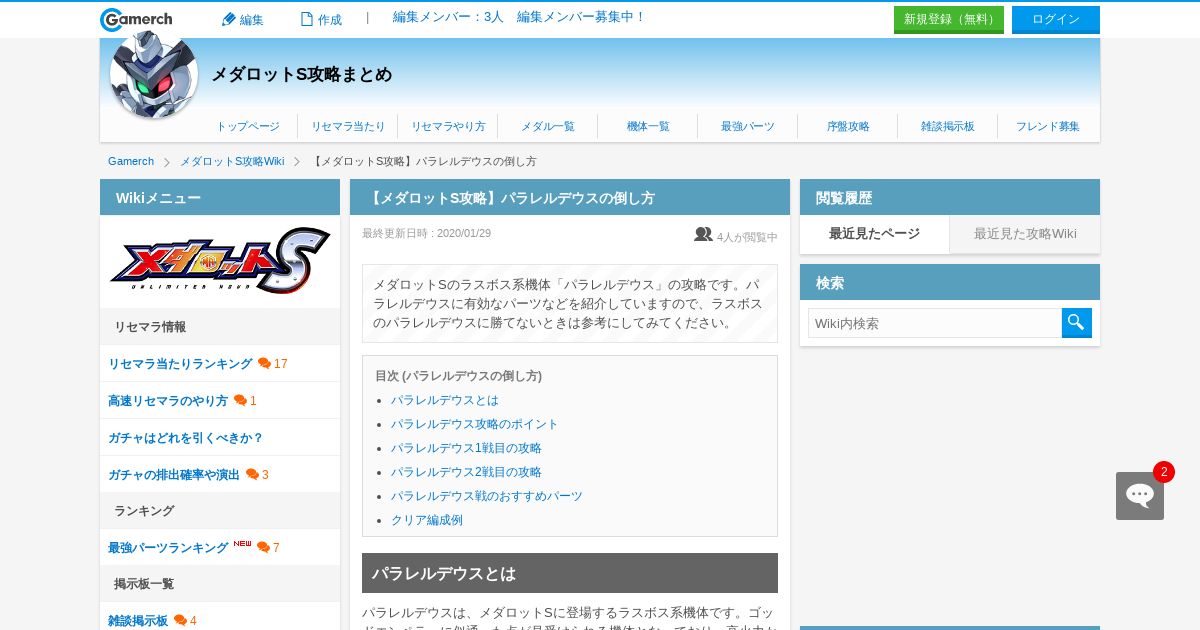Click the Gamerch breadcrumb link
The width and height of the screenshot is (1200, 630).
point(131,161)
